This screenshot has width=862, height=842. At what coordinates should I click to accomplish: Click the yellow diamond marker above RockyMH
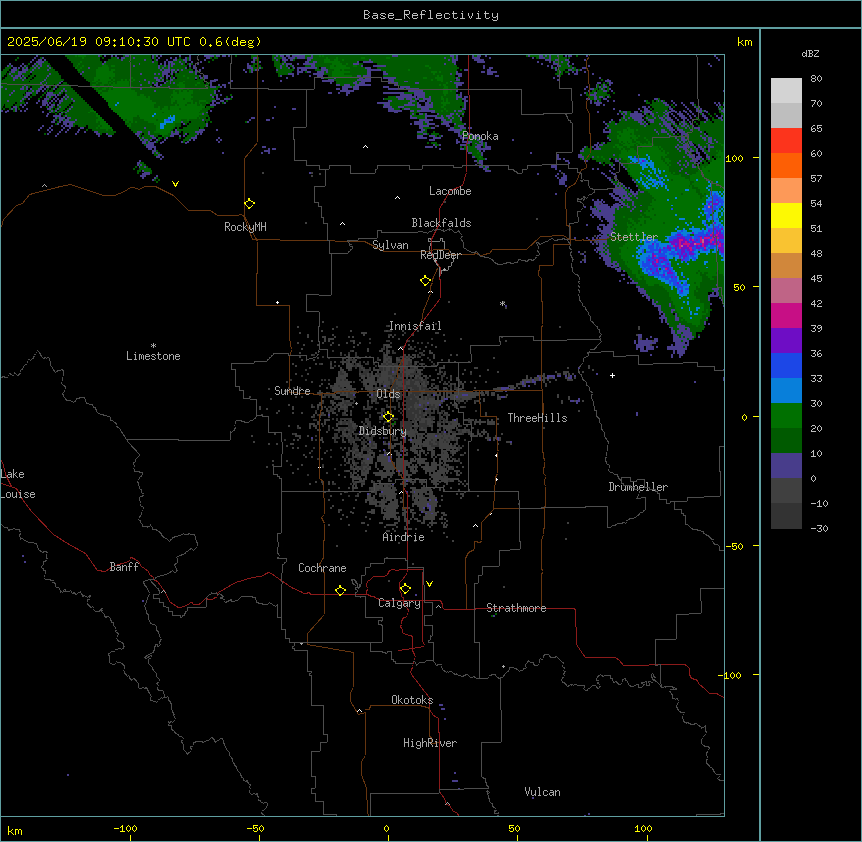coord(249,204)
